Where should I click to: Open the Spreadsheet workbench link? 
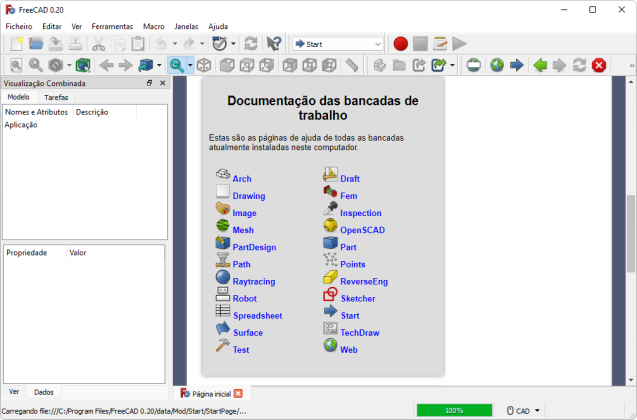tap(258, 316)
